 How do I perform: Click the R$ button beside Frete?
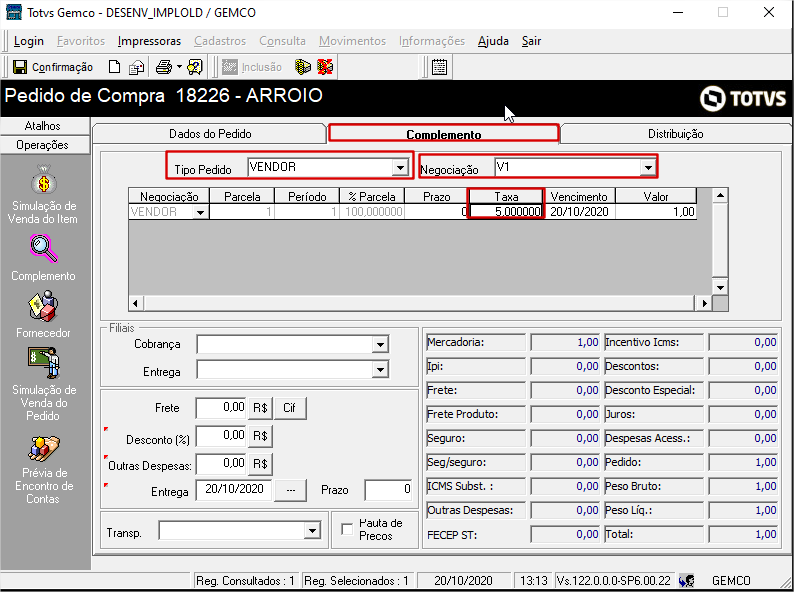click(260, 408)
